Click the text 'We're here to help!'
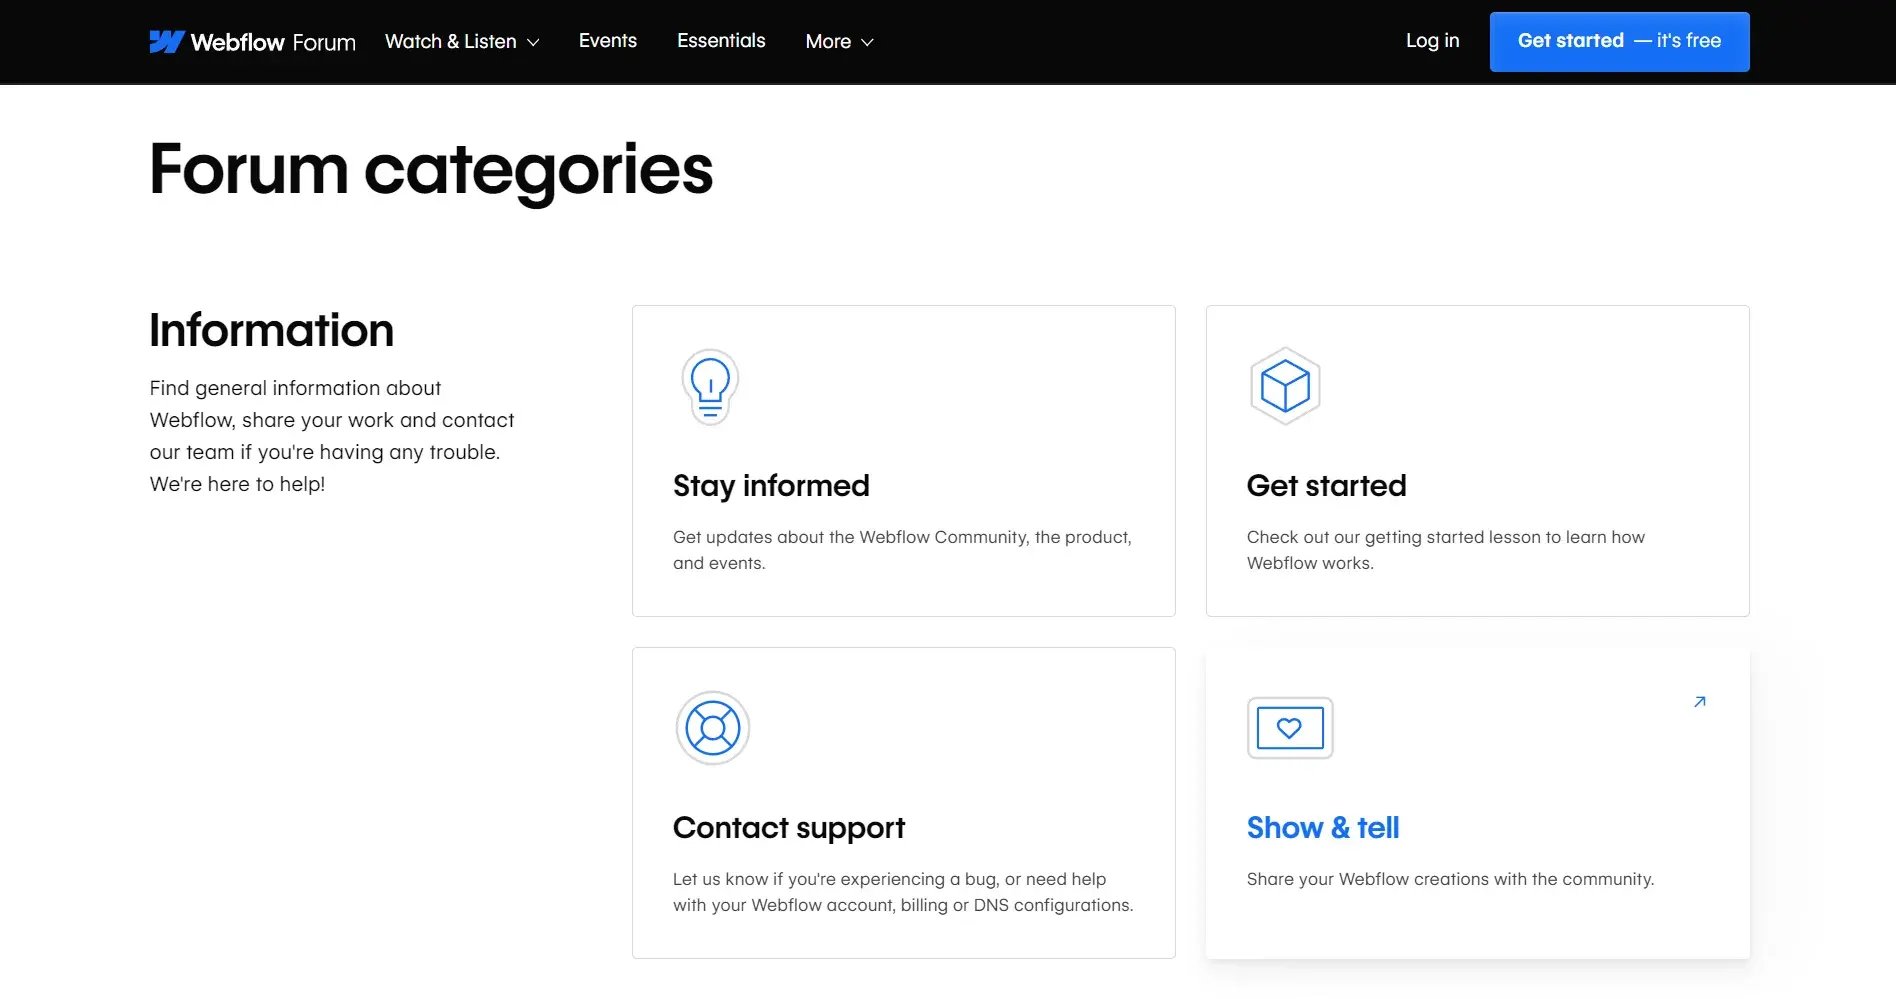 [x=237, y=484]
